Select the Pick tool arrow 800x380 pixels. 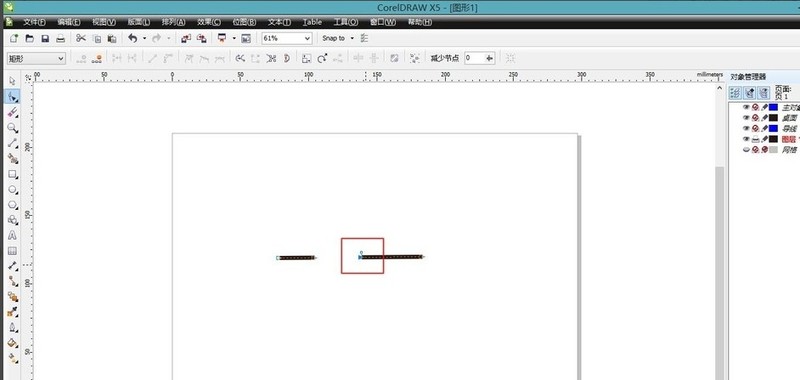12,81
